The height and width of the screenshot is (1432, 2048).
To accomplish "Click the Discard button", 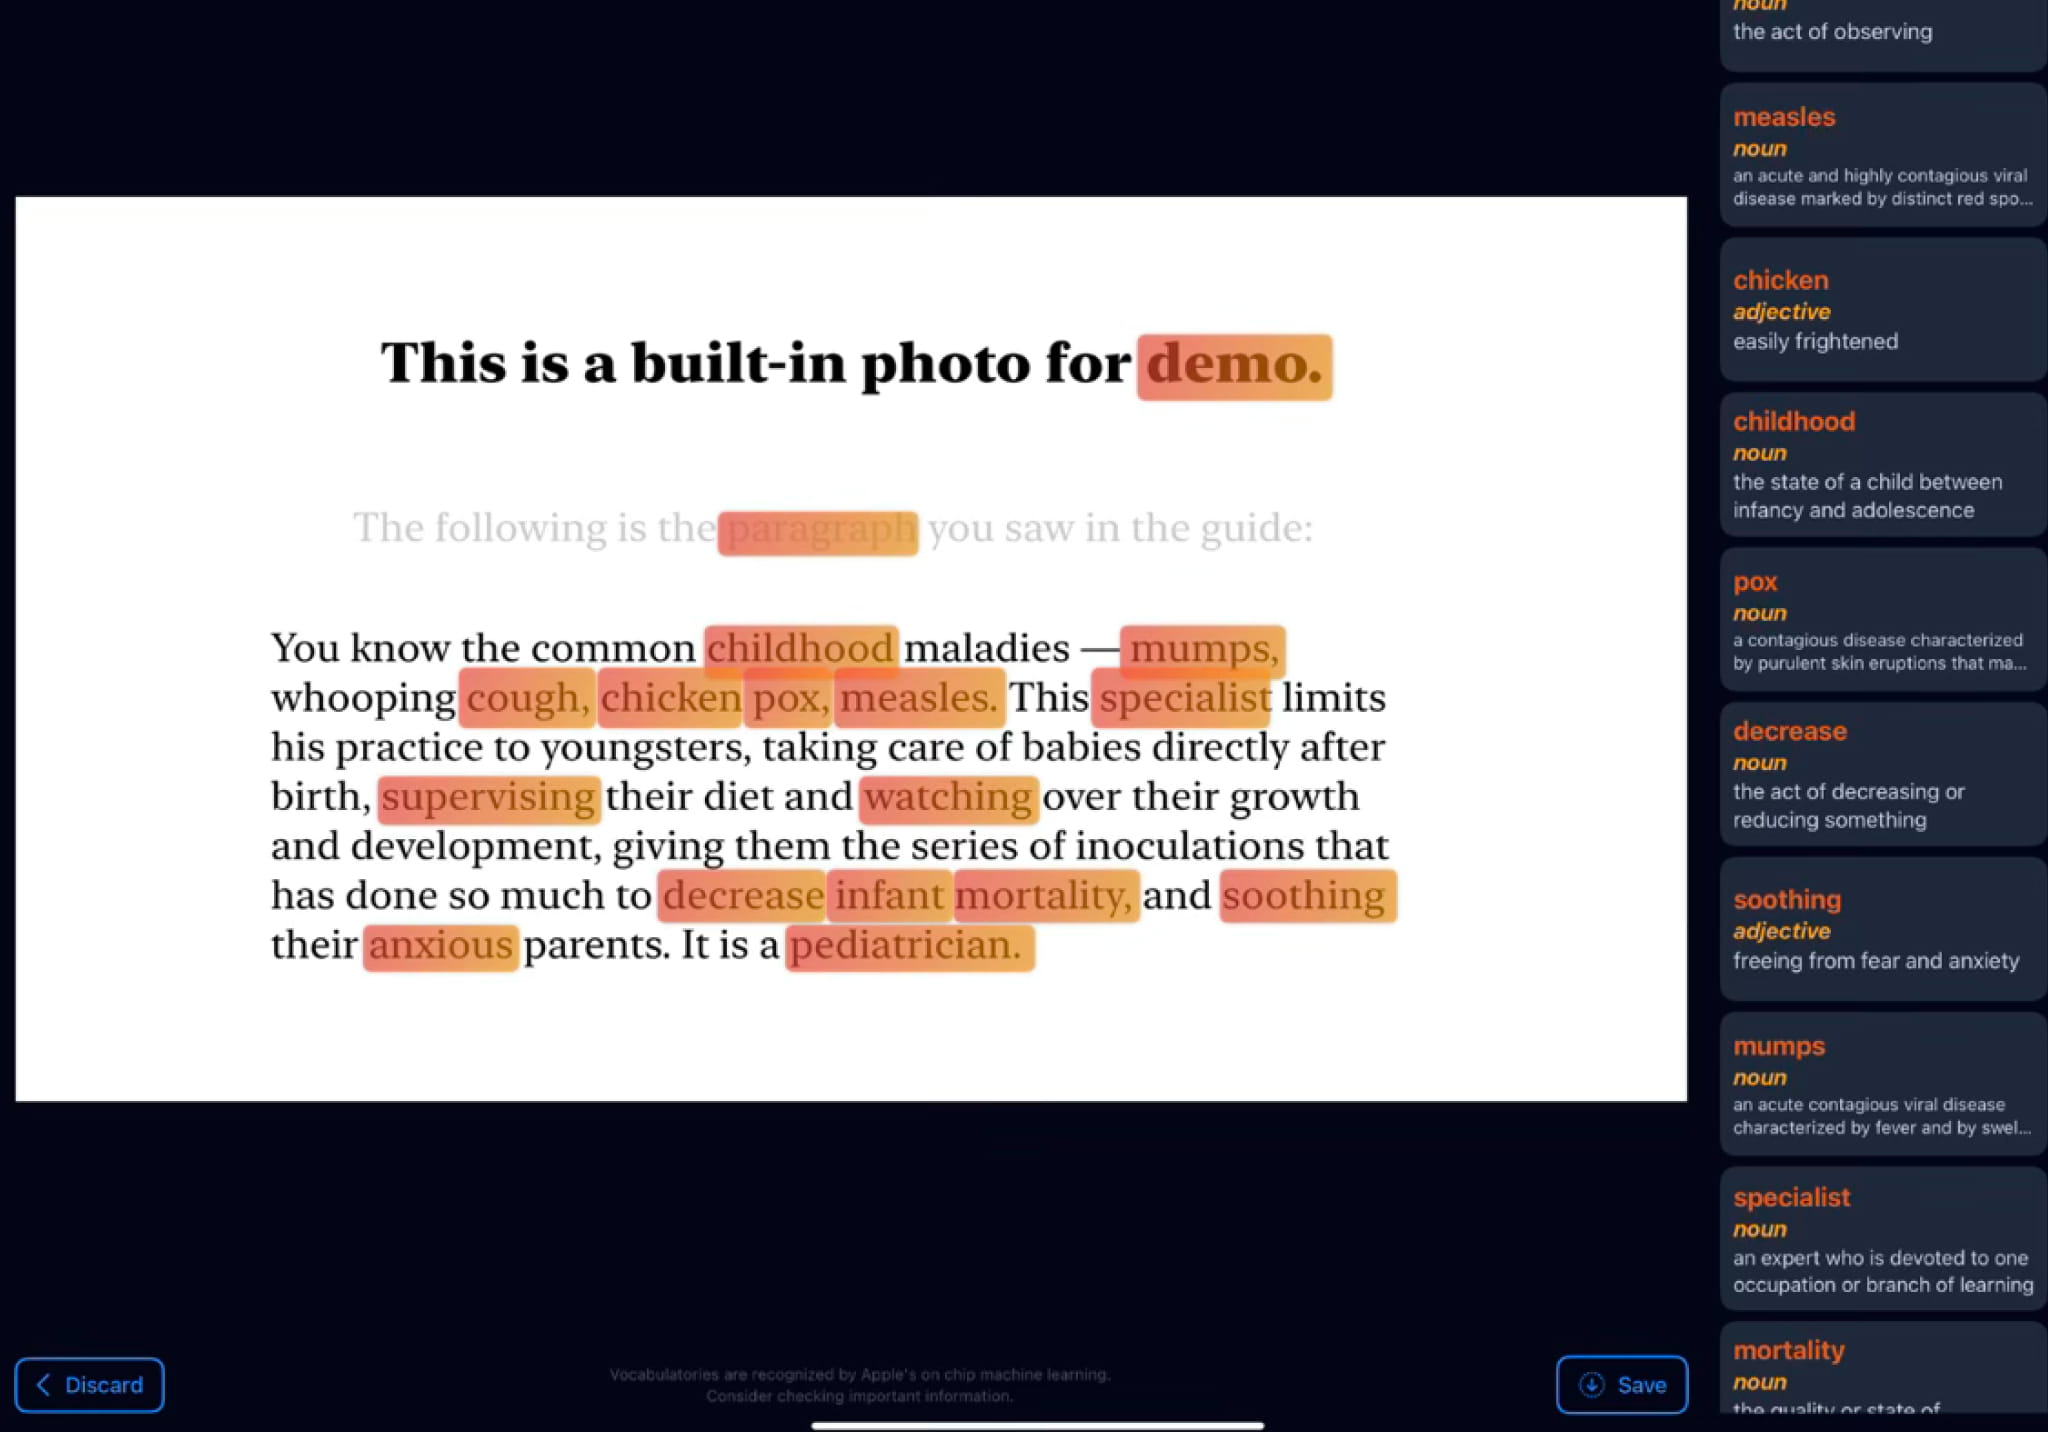I will coord(89,1385).
